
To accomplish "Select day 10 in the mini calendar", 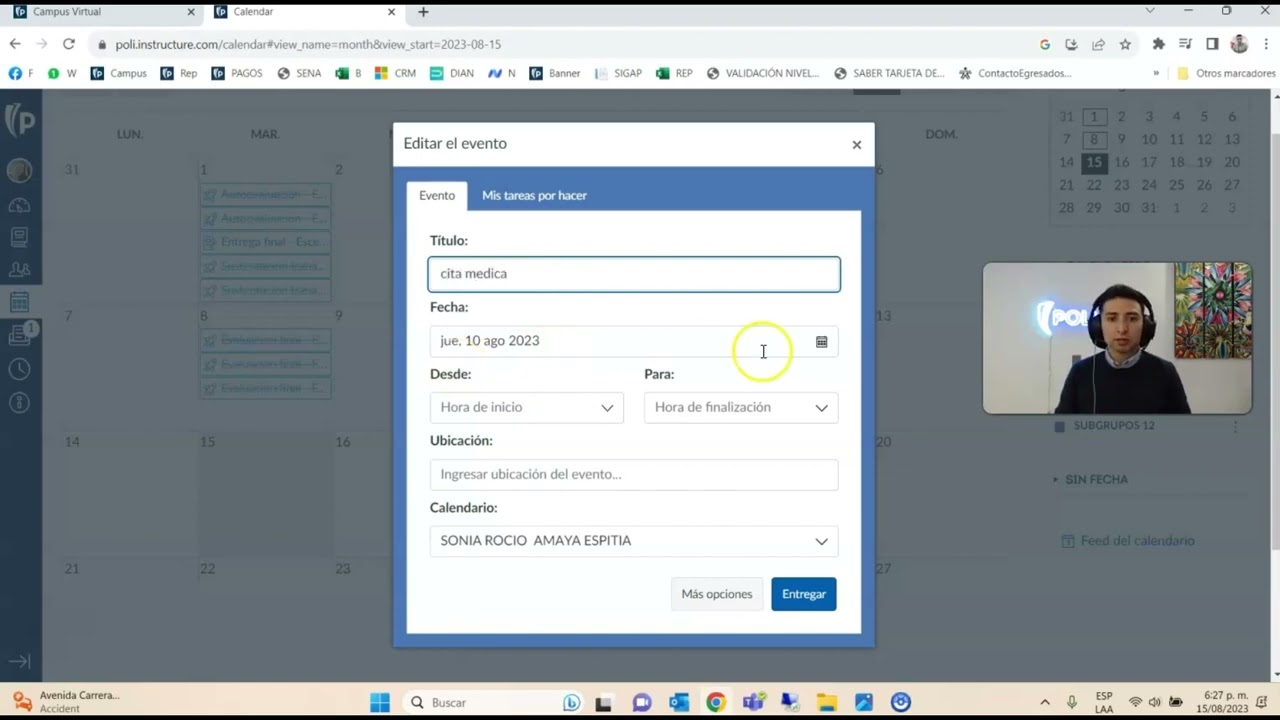I will click(1148, 138).
